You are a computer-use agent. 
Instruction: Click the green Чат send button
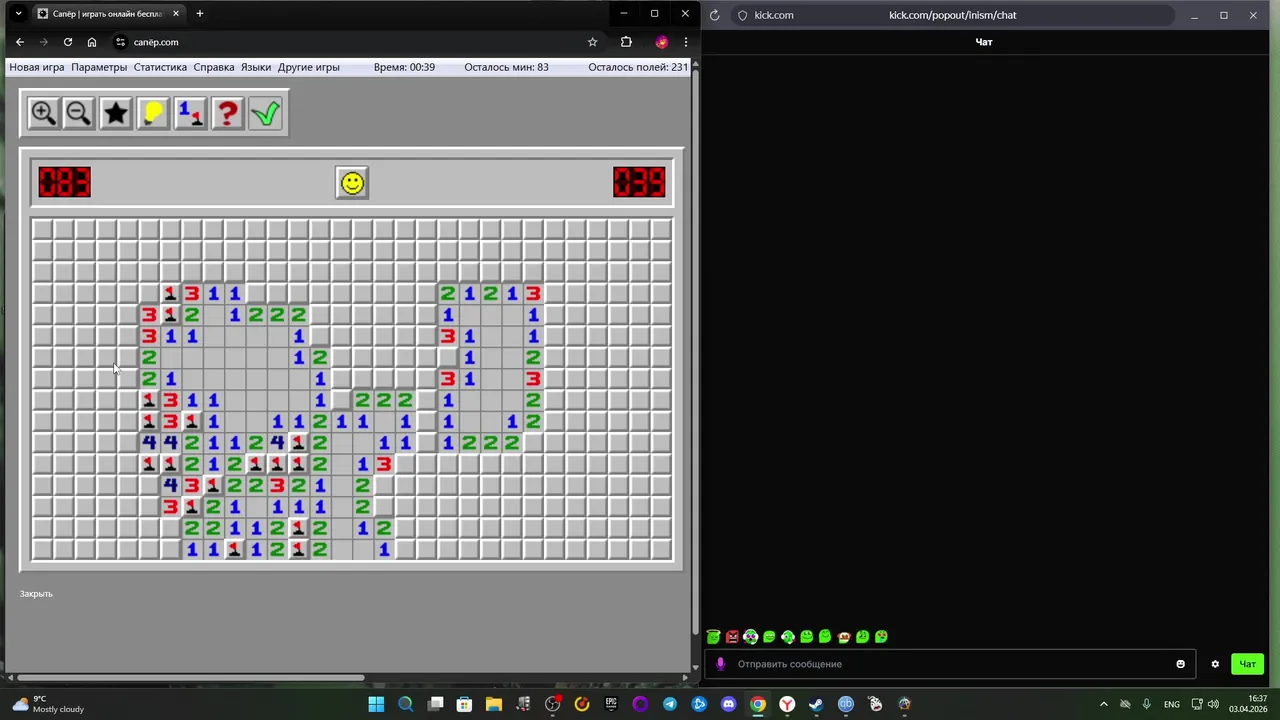pyautogui.click(x=1247, y=664)
